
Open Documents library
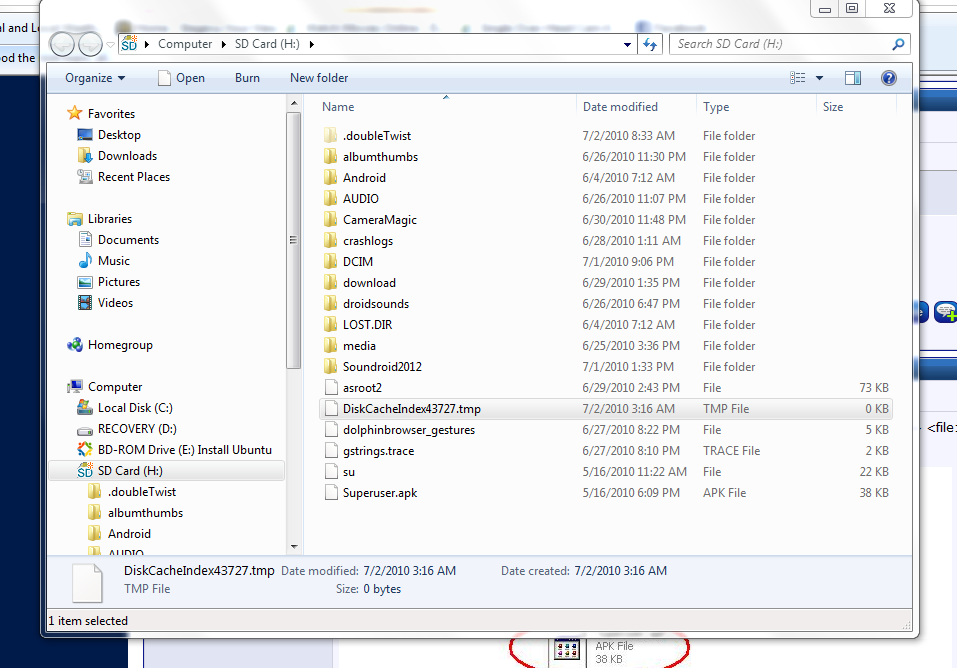pyautogui.click(x=128, y=240)
